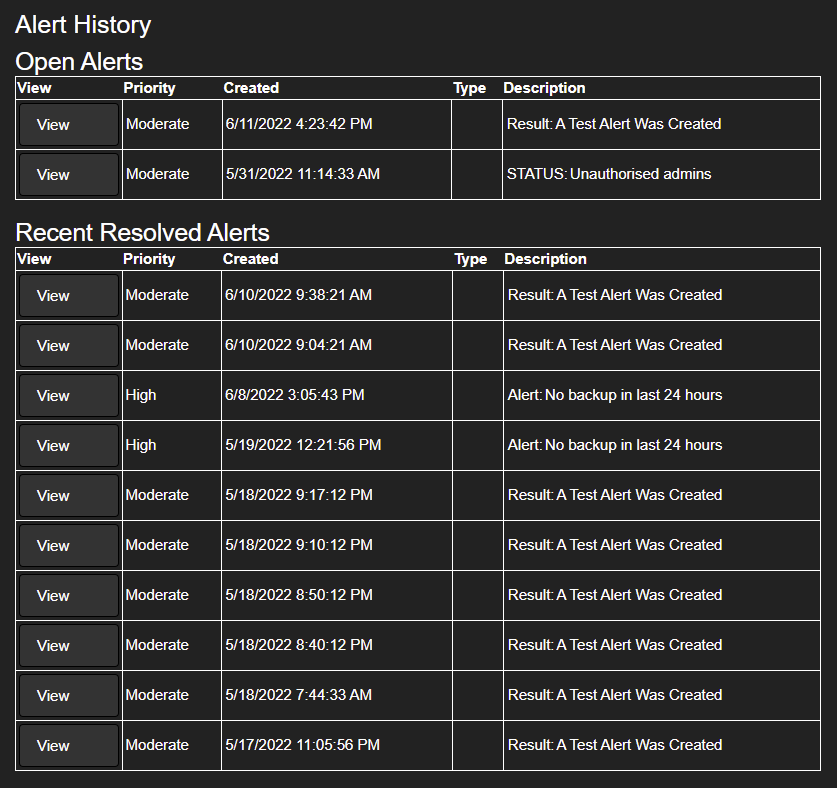The image size is (837, 788).
Task: View resolved alert created 5/18/2022 7:44:33 AM
Action: pyautogui.click(x=68, y=696)
